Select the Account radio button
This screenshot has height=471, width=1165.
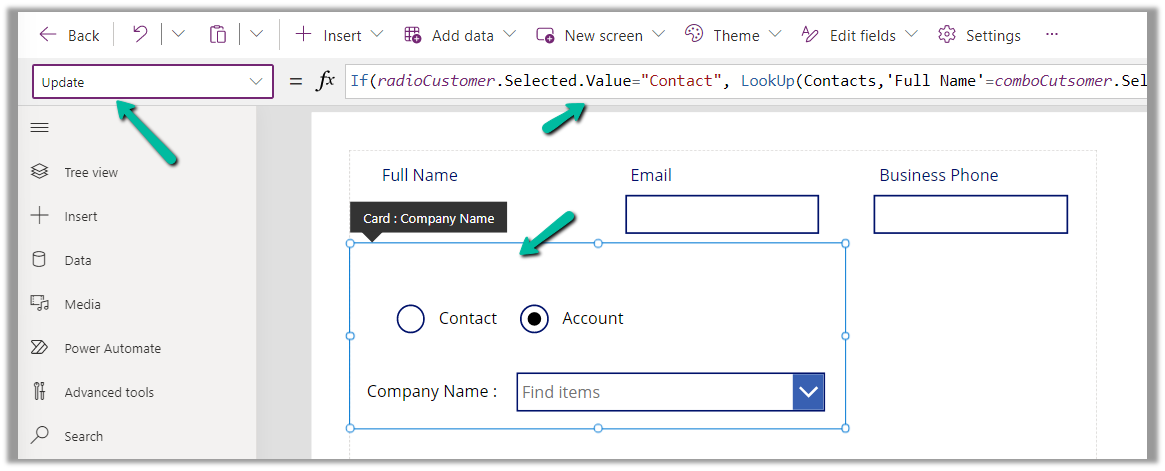point(535,319)
